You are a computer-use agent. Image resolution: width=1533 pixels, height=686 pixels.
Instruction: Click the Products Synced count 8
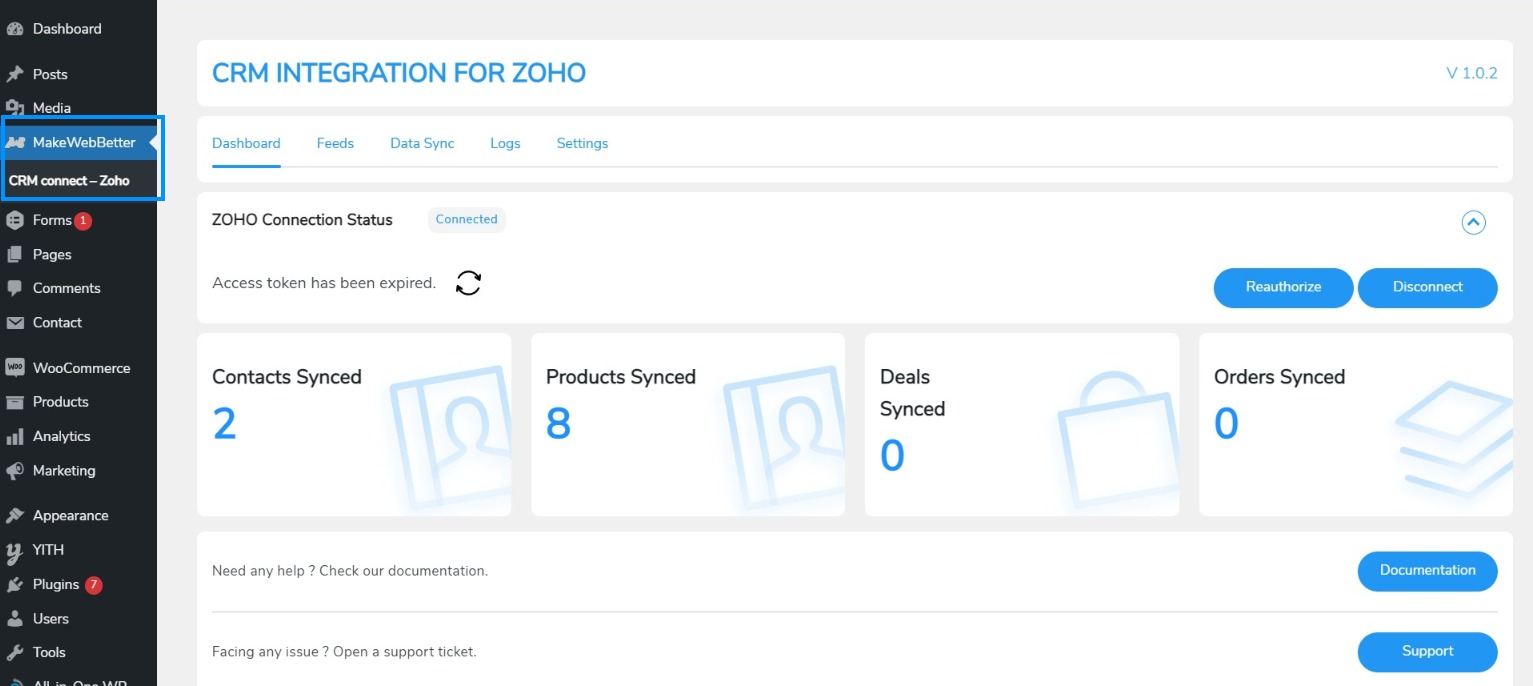558,424
